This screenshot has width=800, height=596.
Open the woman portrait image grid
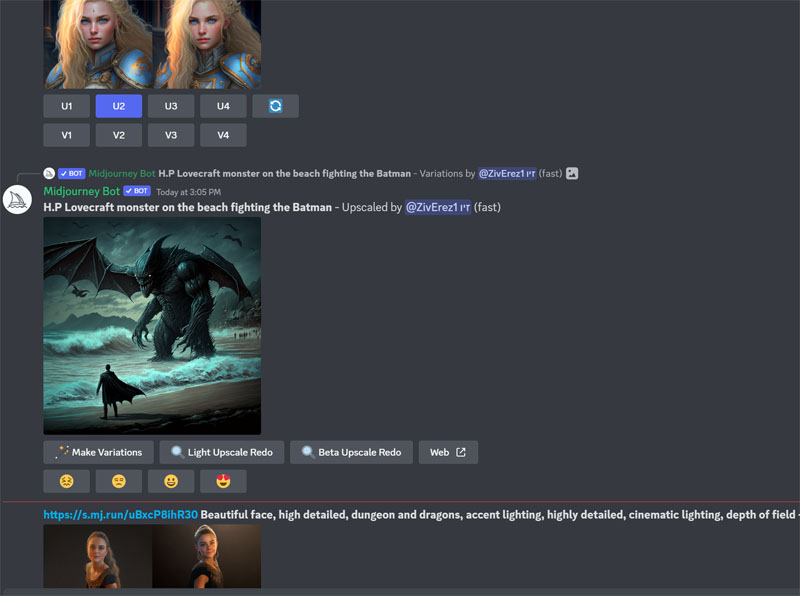coord(152,556)
